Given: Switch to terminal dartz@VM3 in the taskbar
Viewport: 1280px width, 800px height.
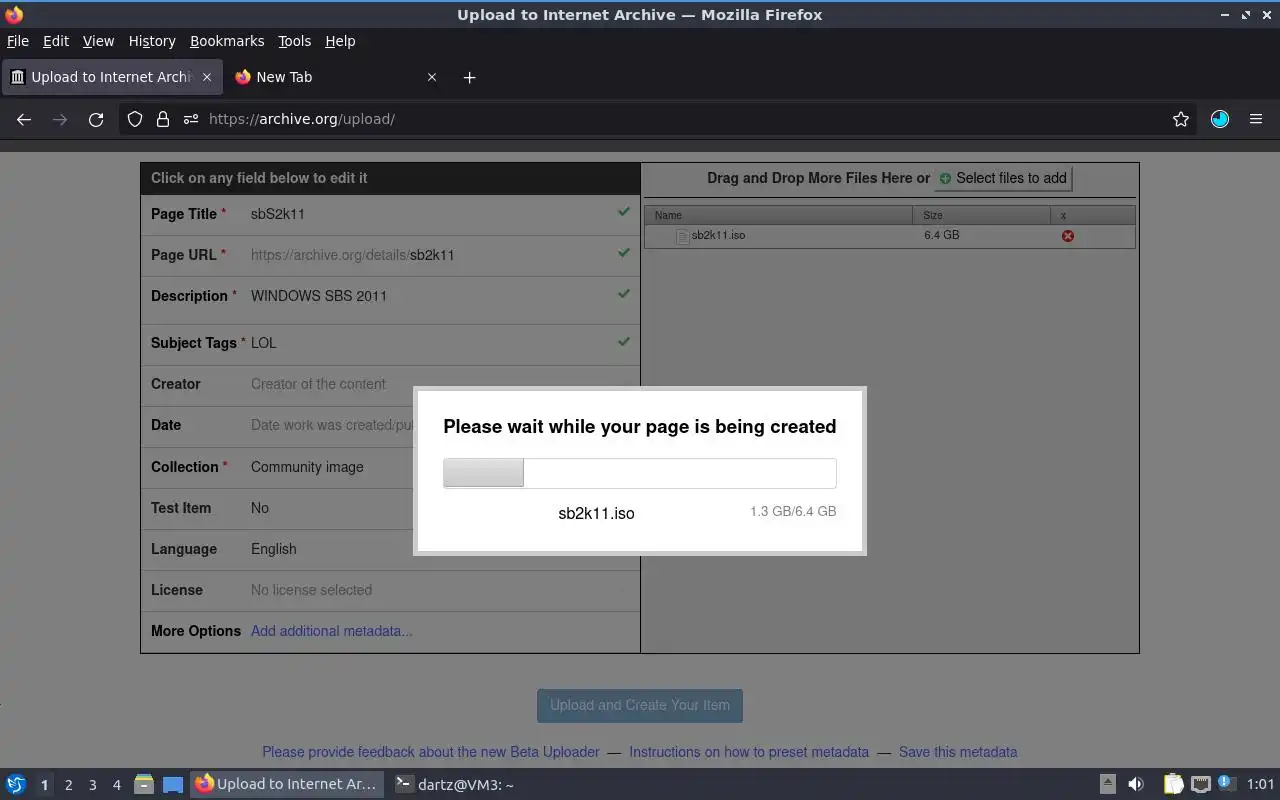Looking at the screenshot, I should 455,785.
